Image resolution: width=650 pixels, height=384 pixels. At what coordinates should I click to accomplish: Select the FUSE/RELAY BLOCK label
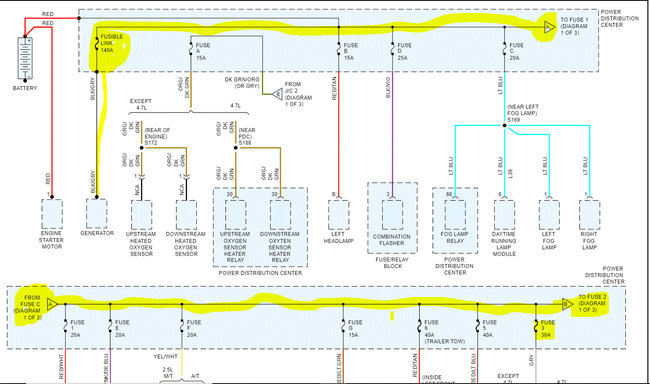(x=393, y=263)
